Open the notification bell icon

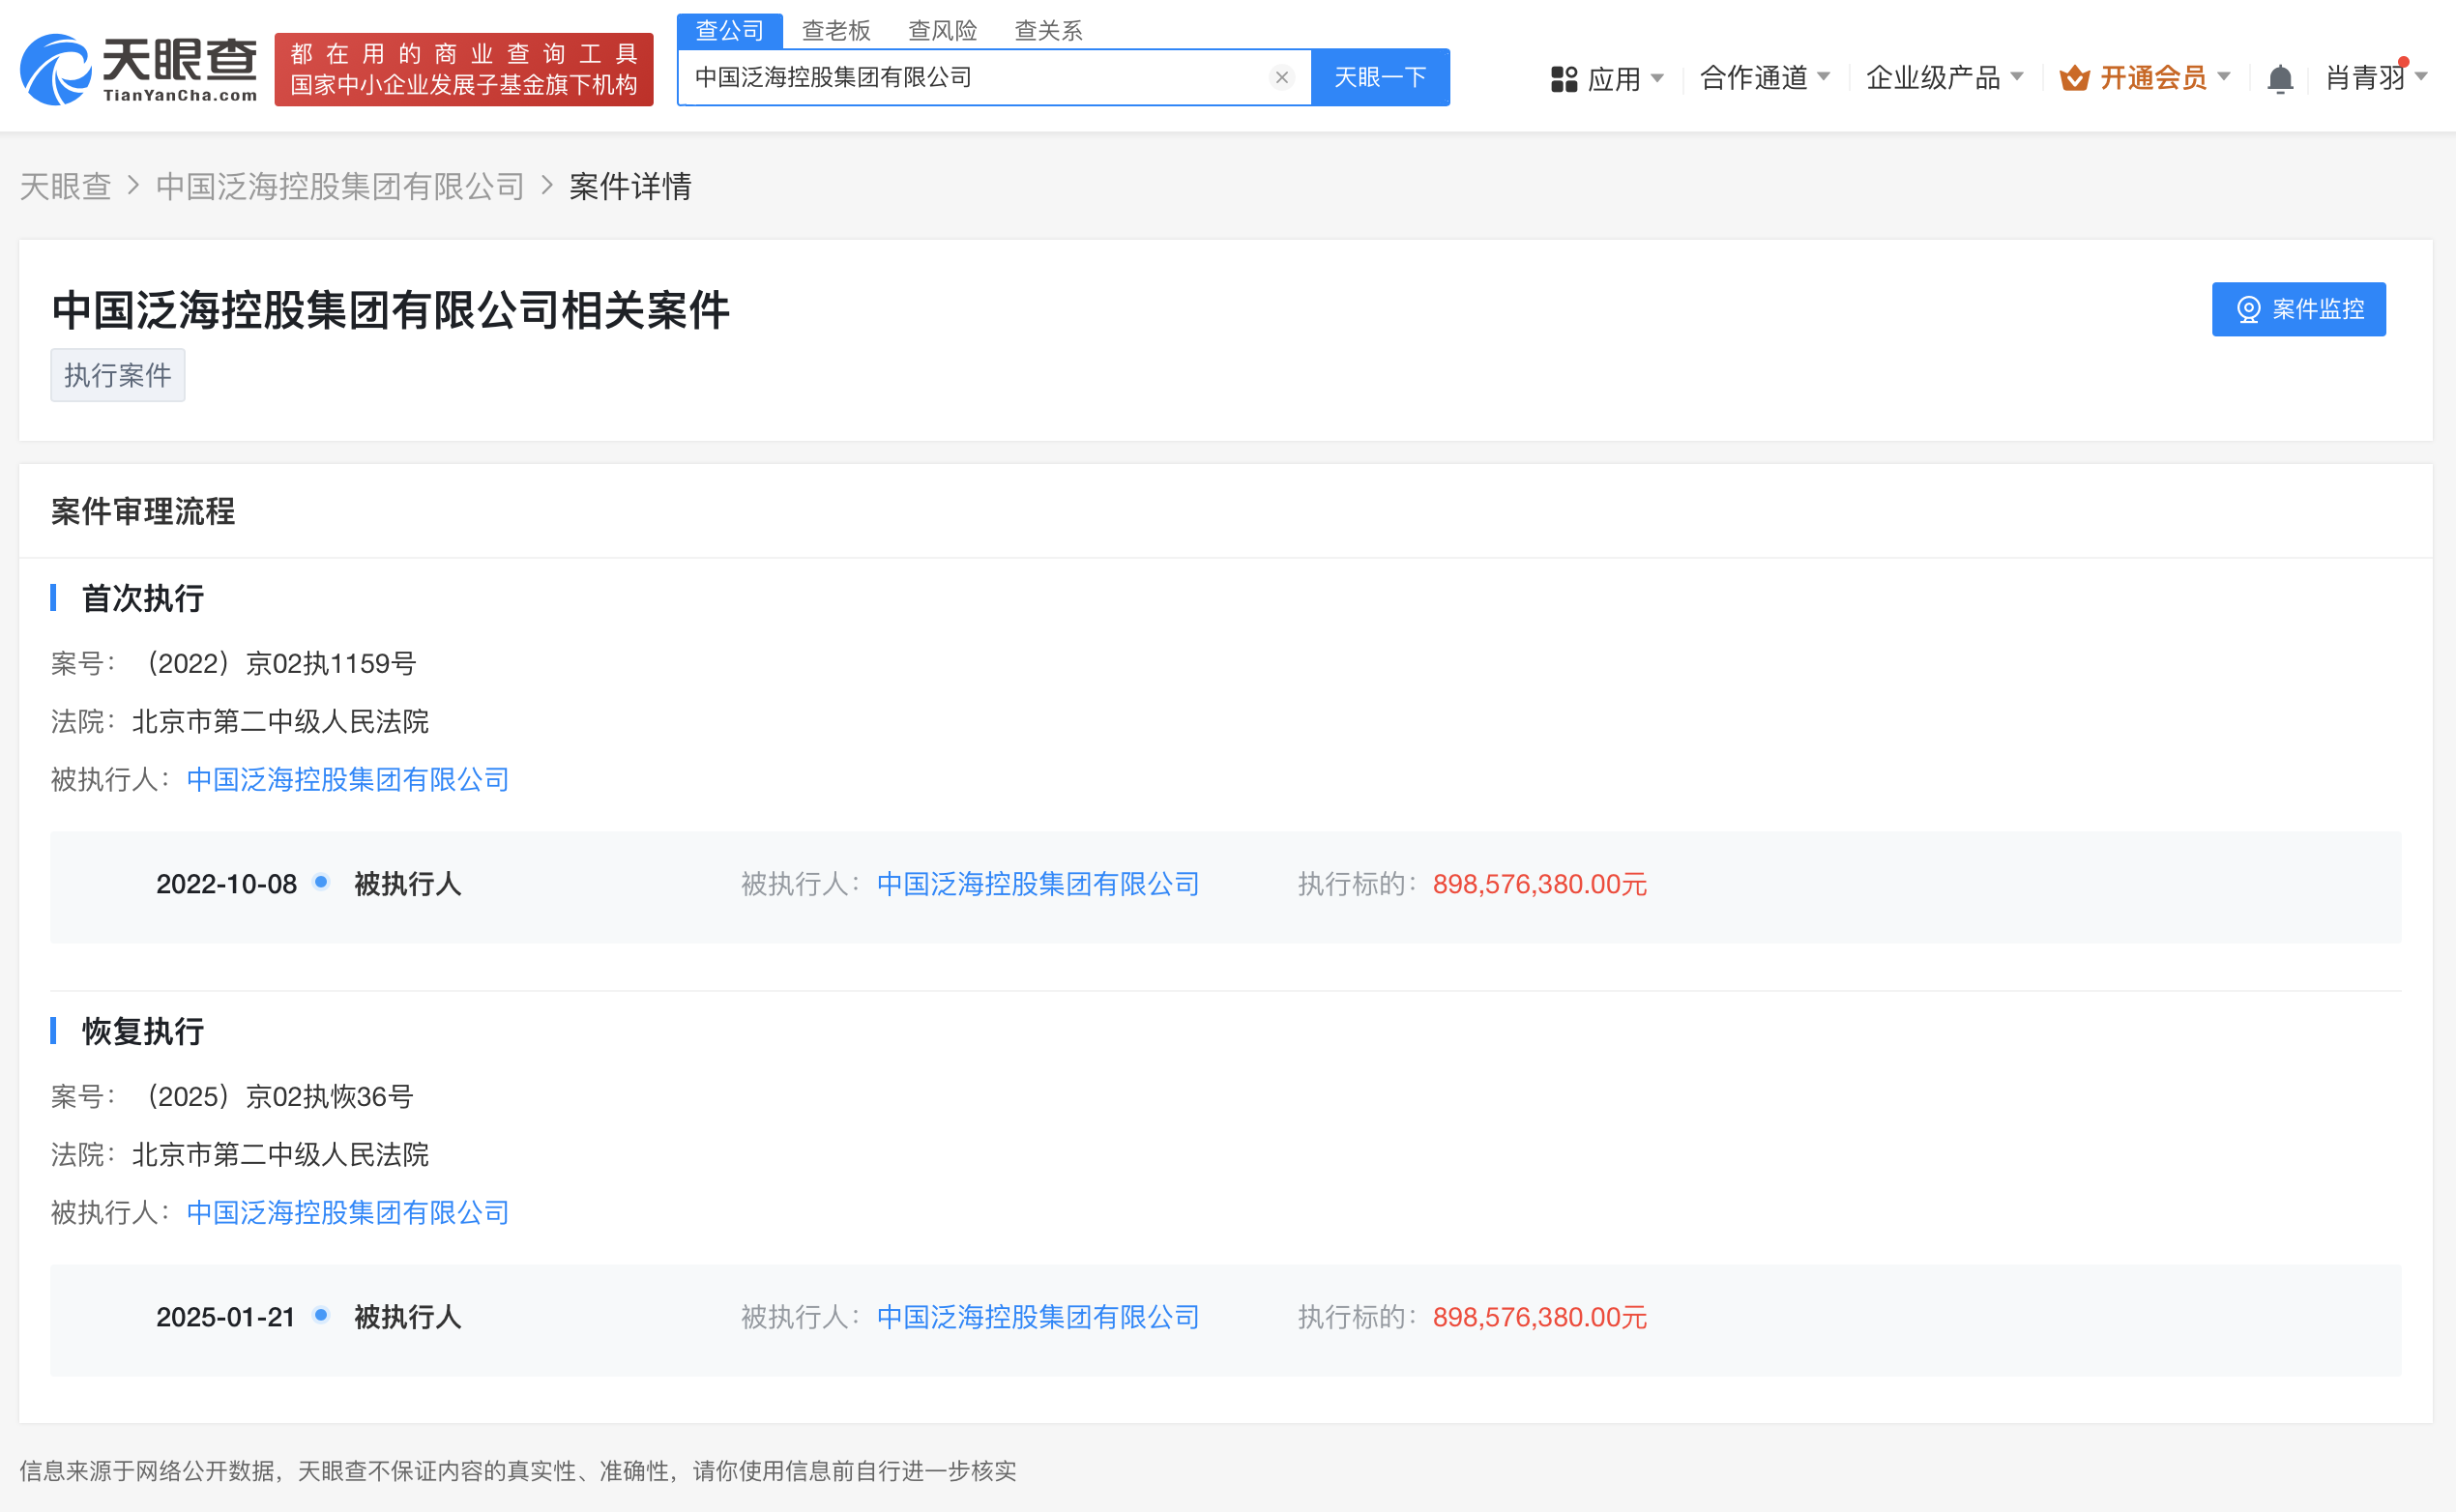point(2280,78)
